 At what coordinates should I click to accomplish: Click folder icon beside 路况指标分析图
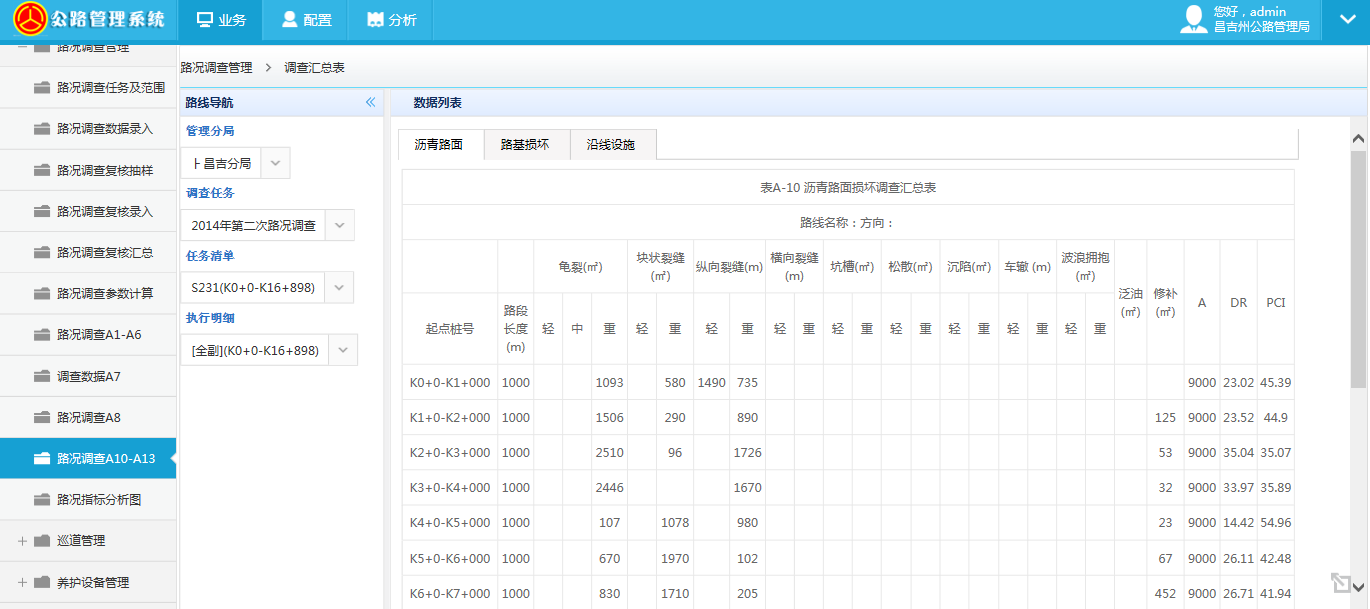[x=41, y=499]
